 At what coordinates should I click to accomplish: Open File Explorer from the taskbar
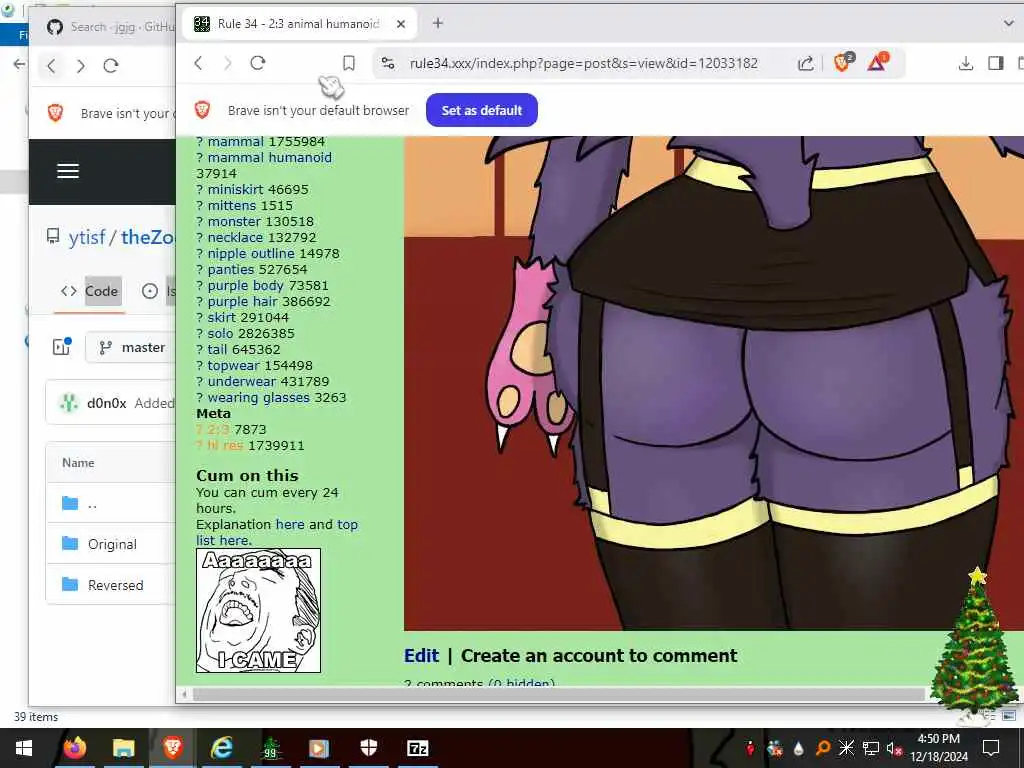click(x=123, y=748)
